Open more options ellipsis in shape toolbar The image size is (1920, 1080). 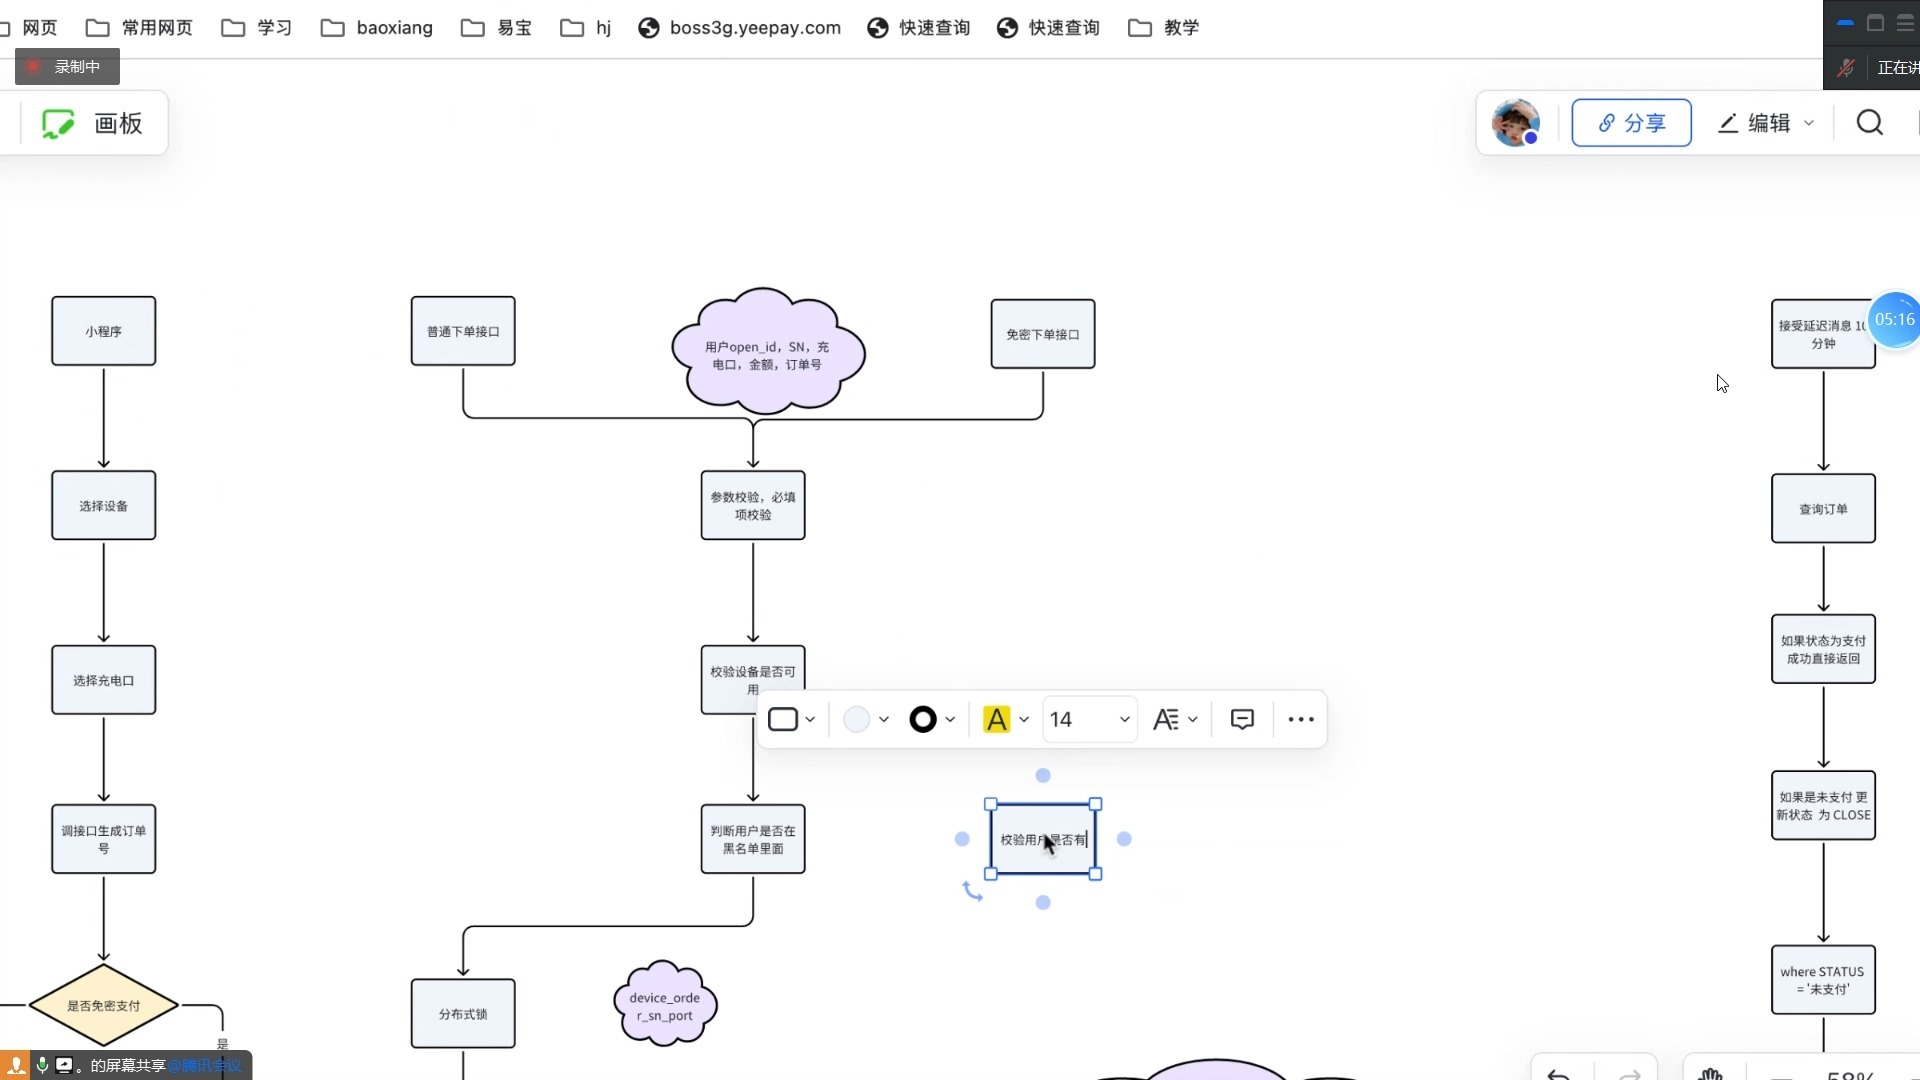coord(1300,719)
